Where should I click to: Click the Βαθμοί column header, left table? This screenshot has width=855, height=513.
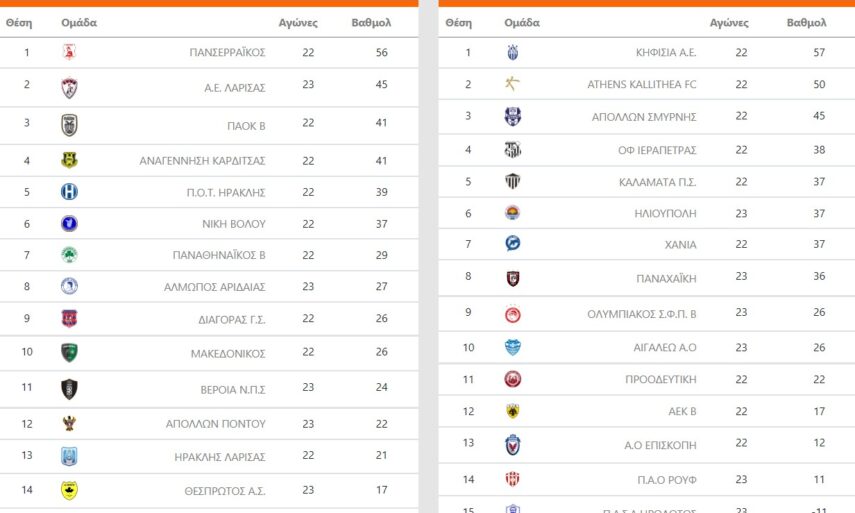[x=372, y=22]
